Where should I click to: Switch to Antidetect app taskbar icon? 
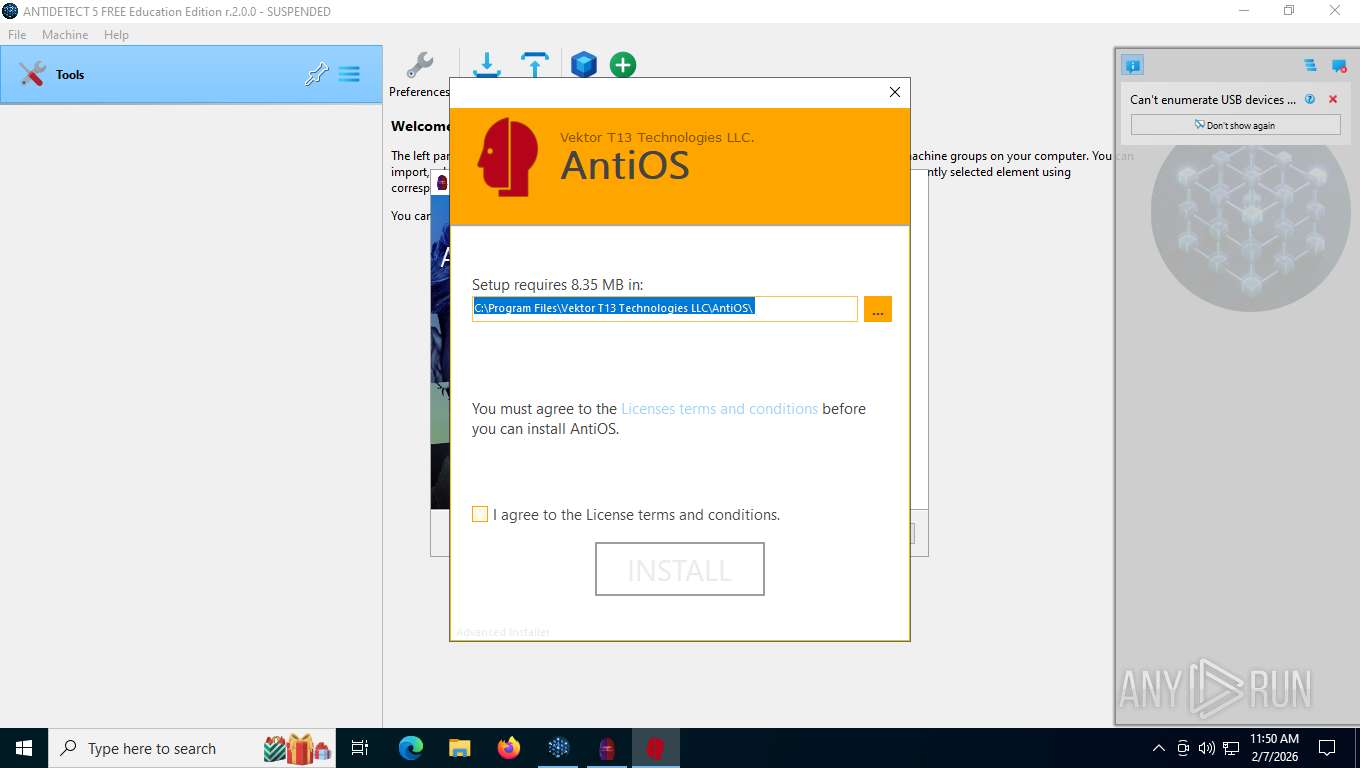(558, 748)
